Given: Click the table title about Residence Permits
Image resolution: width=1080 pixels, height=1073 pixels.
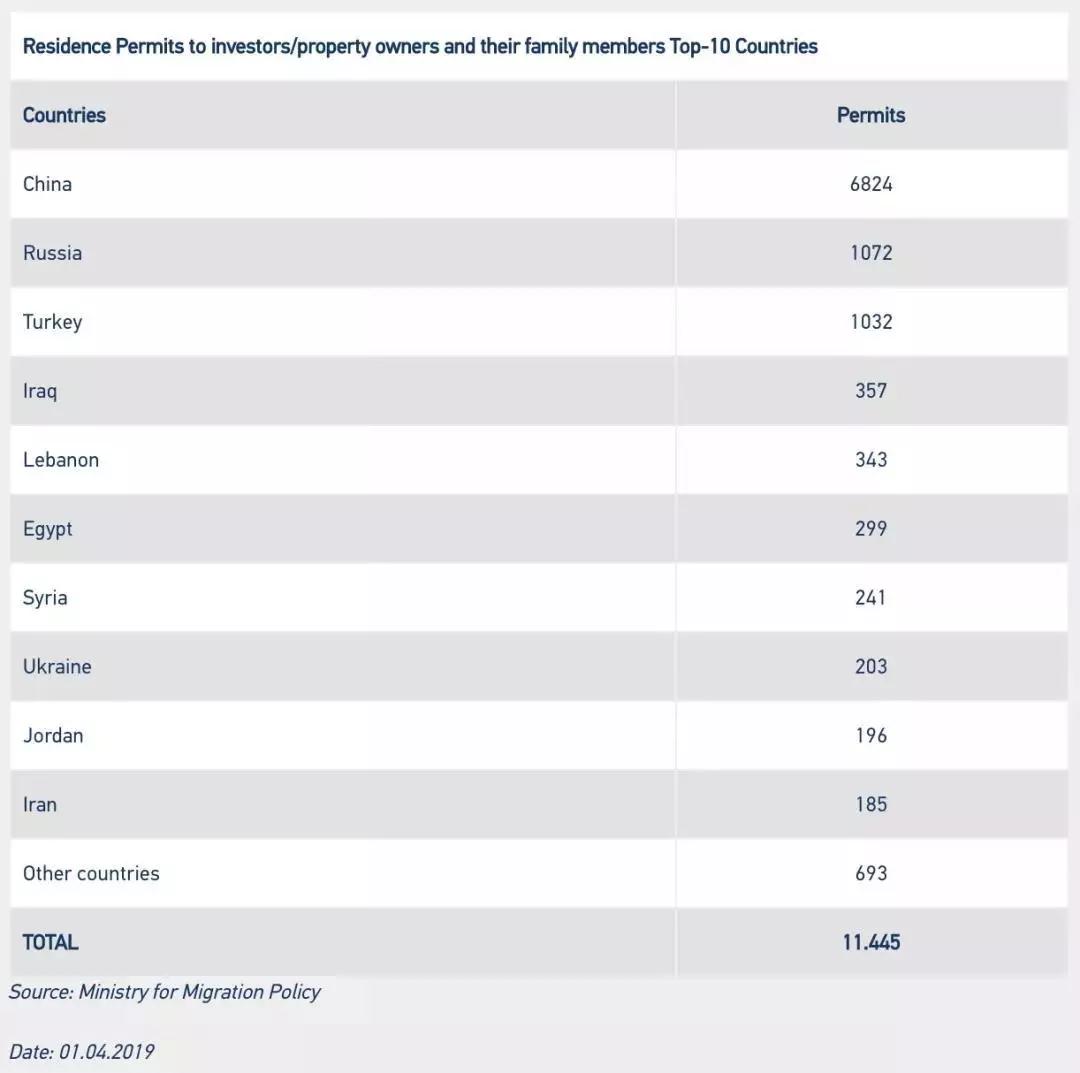Looking at the screenshot, I should pos(420,46).
